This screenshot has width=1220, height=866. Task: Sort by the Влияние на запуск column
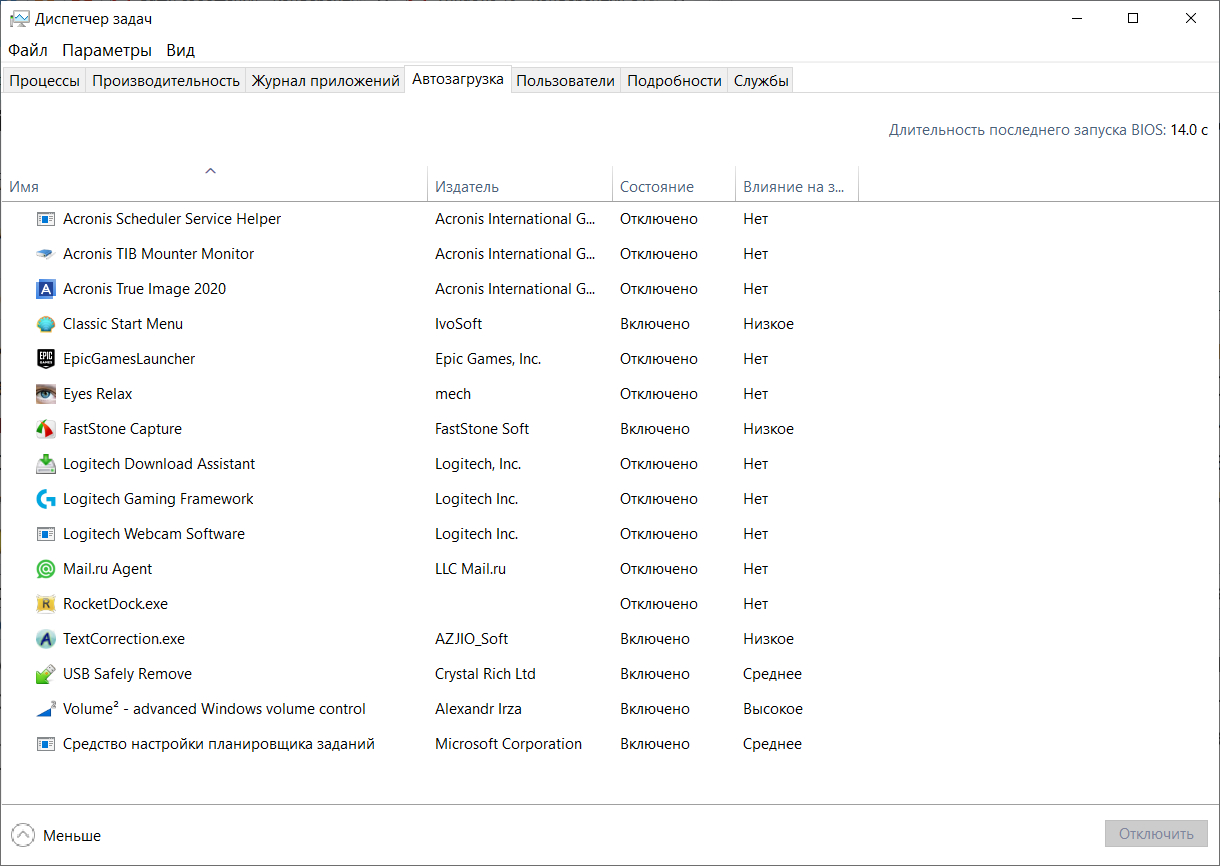(796, 183)
